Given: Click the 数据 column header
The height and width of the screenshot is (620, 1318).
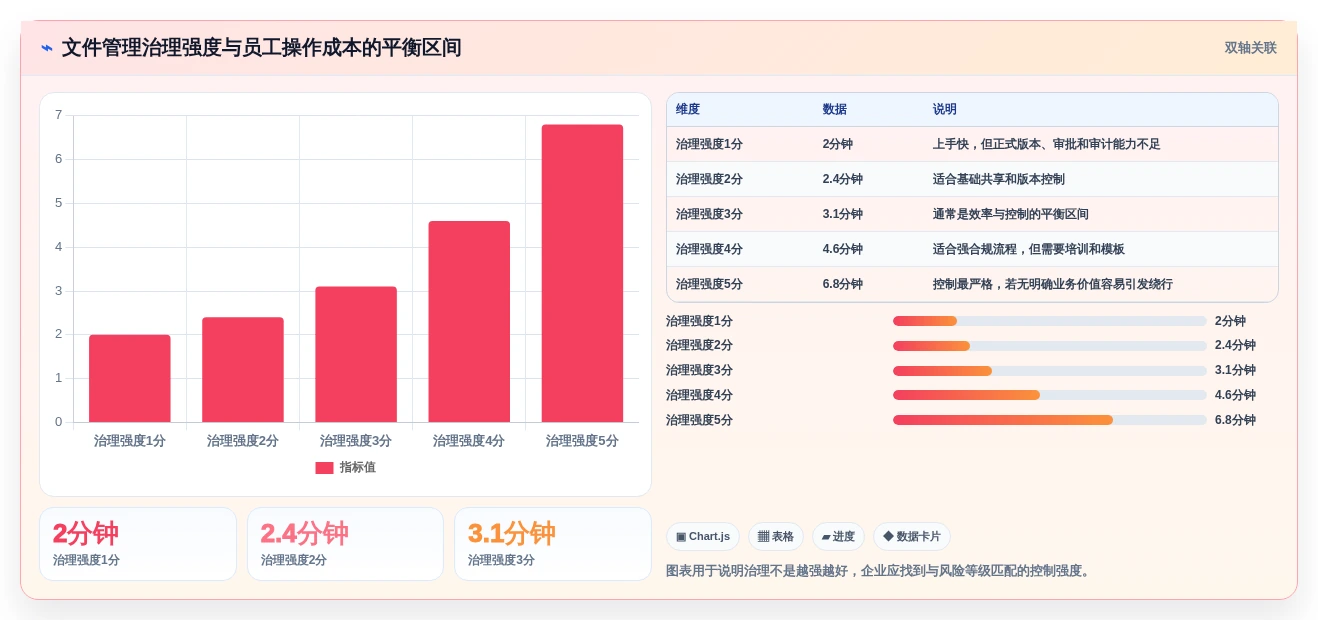Looking at the screenshot, I should tap(835, 110).
